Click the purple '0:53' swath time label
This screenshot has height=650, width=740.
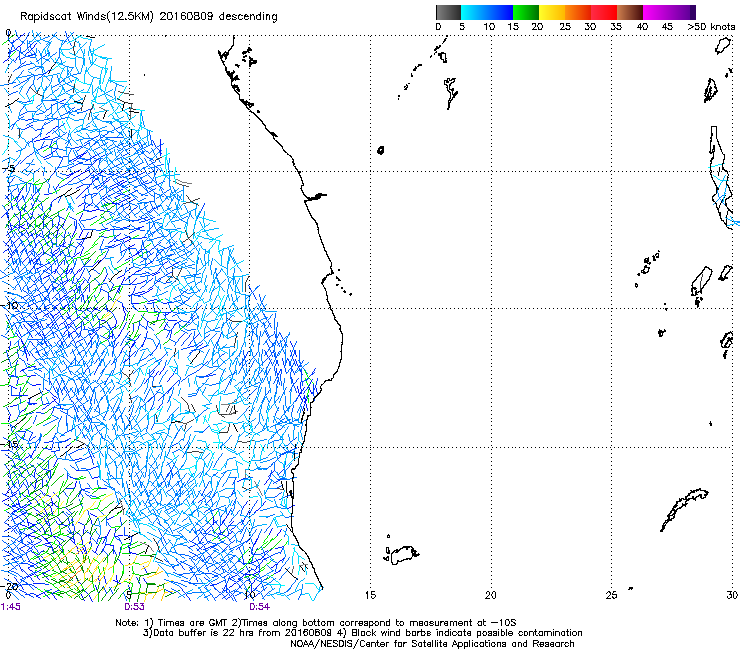[135, 607]
